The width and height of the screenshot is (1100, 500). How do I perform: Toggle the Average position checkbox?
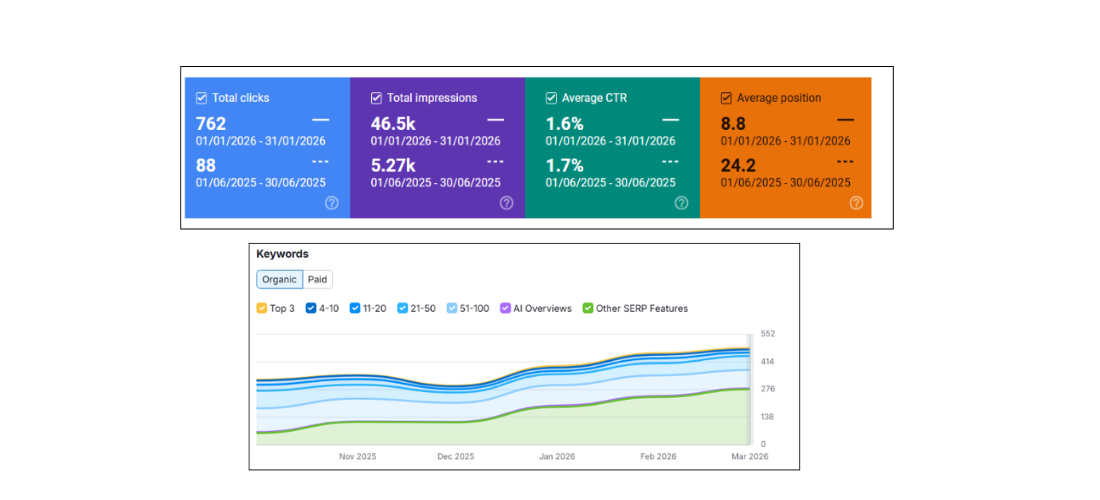(727, 98)
